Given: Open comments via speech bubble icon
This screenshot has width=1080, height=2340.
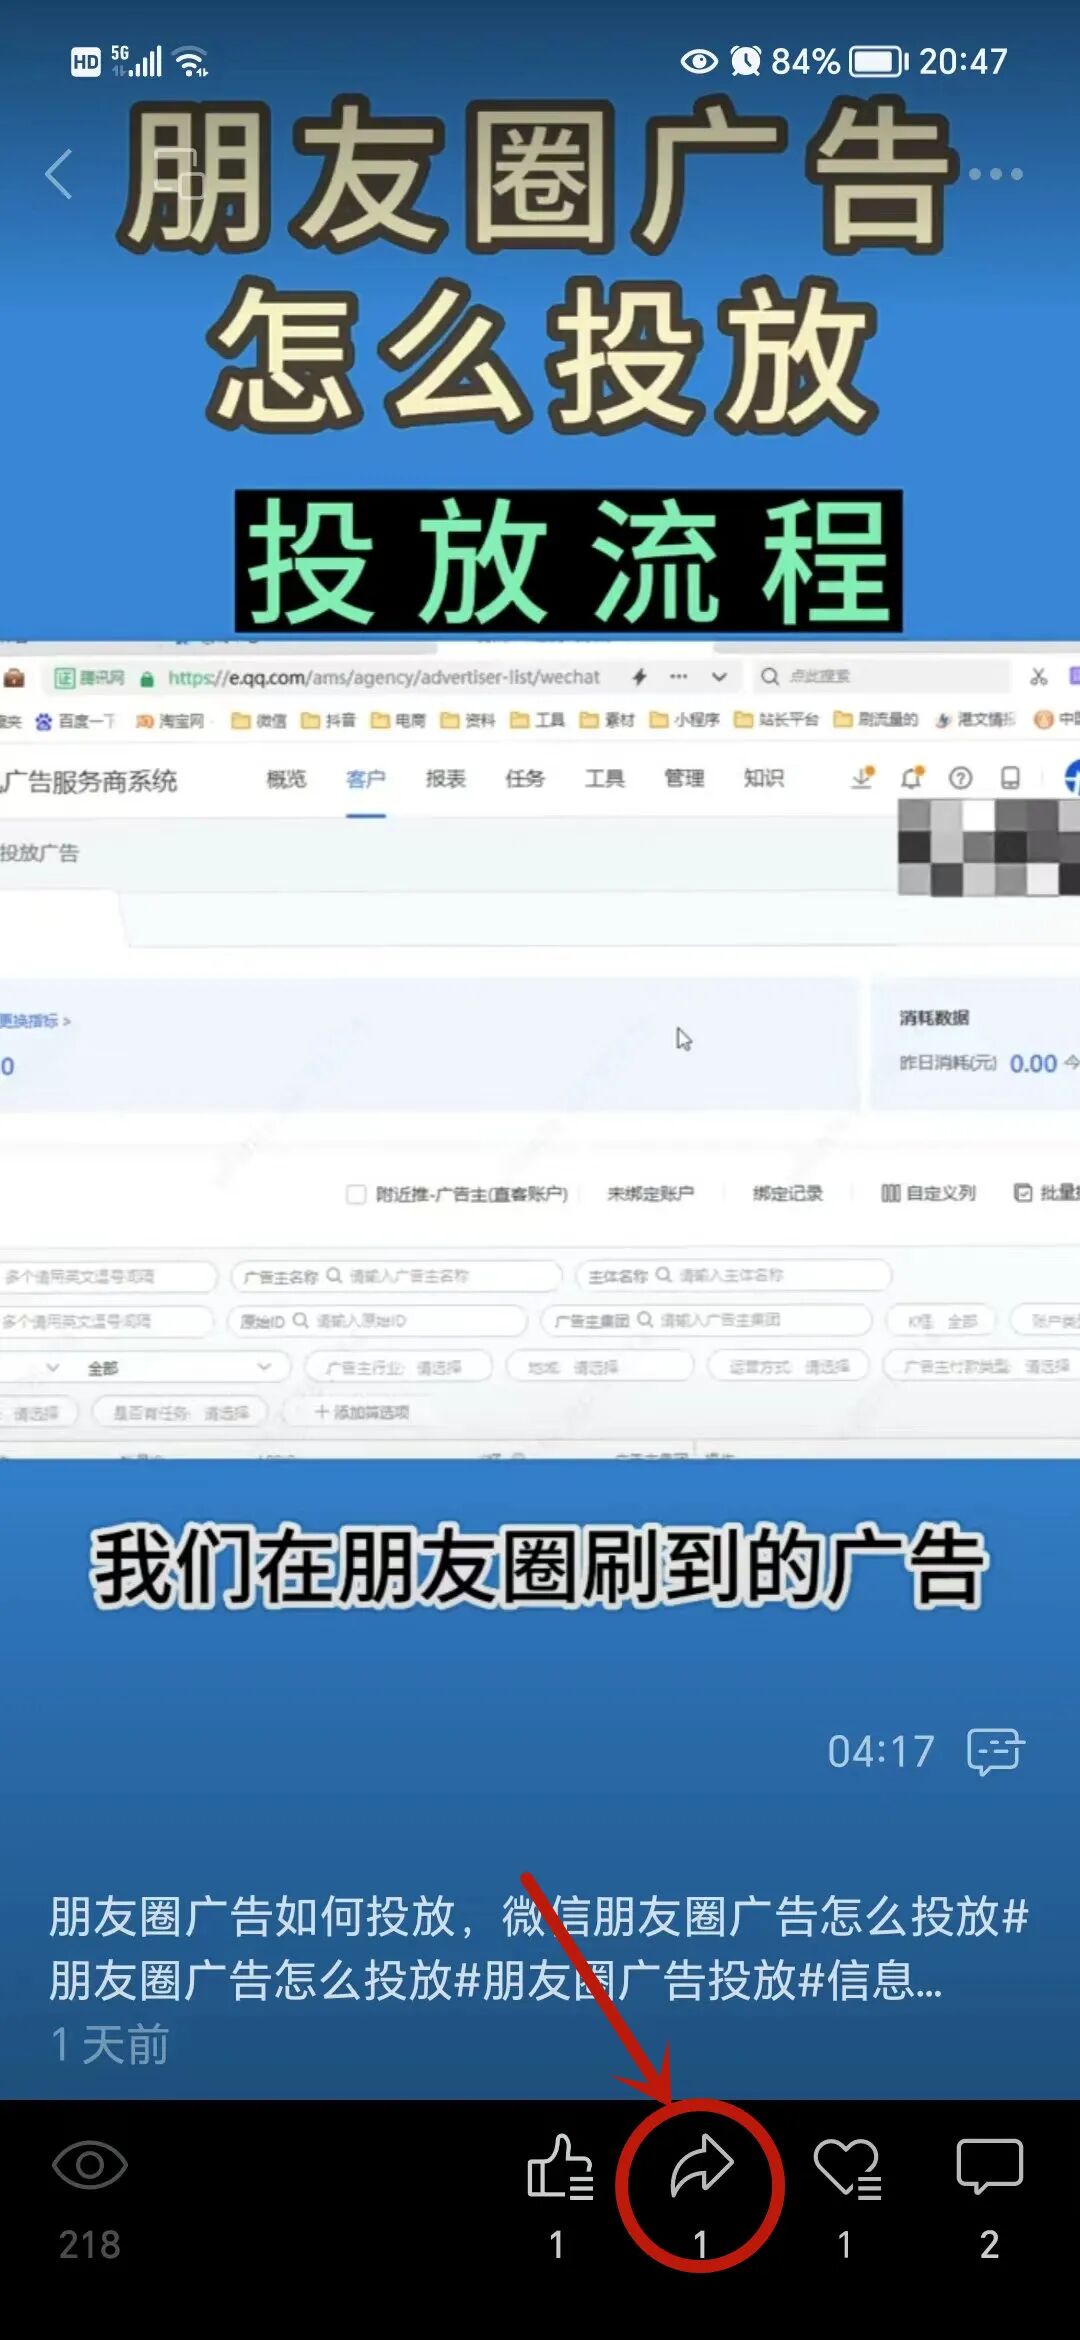Looking at the screenshot, I should coord(989,2167).
